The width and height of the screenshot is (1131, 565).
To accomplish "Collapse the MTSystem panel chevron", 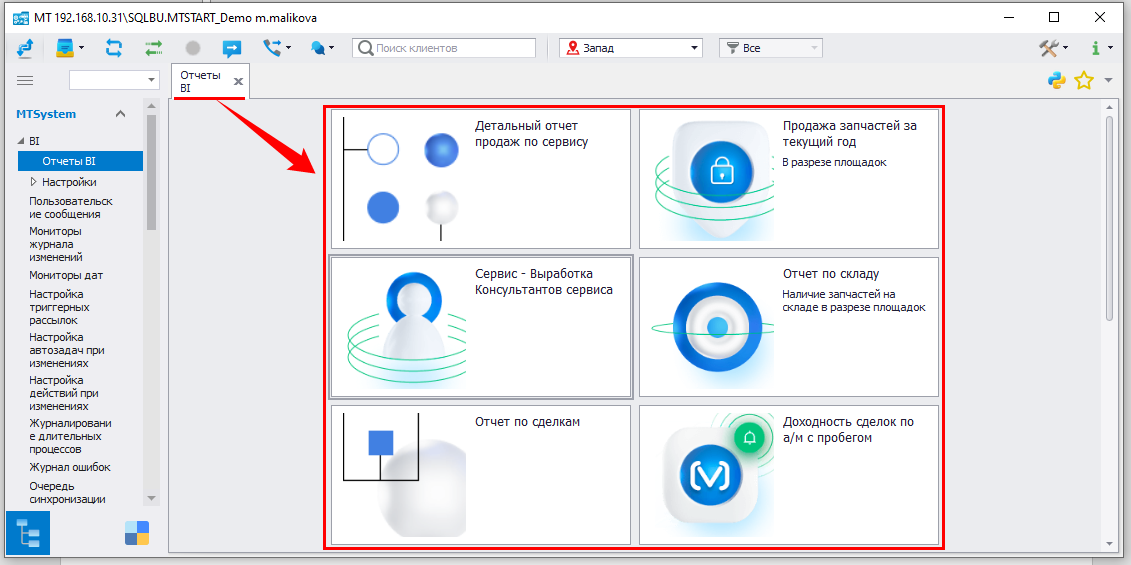I will point(120,114).
